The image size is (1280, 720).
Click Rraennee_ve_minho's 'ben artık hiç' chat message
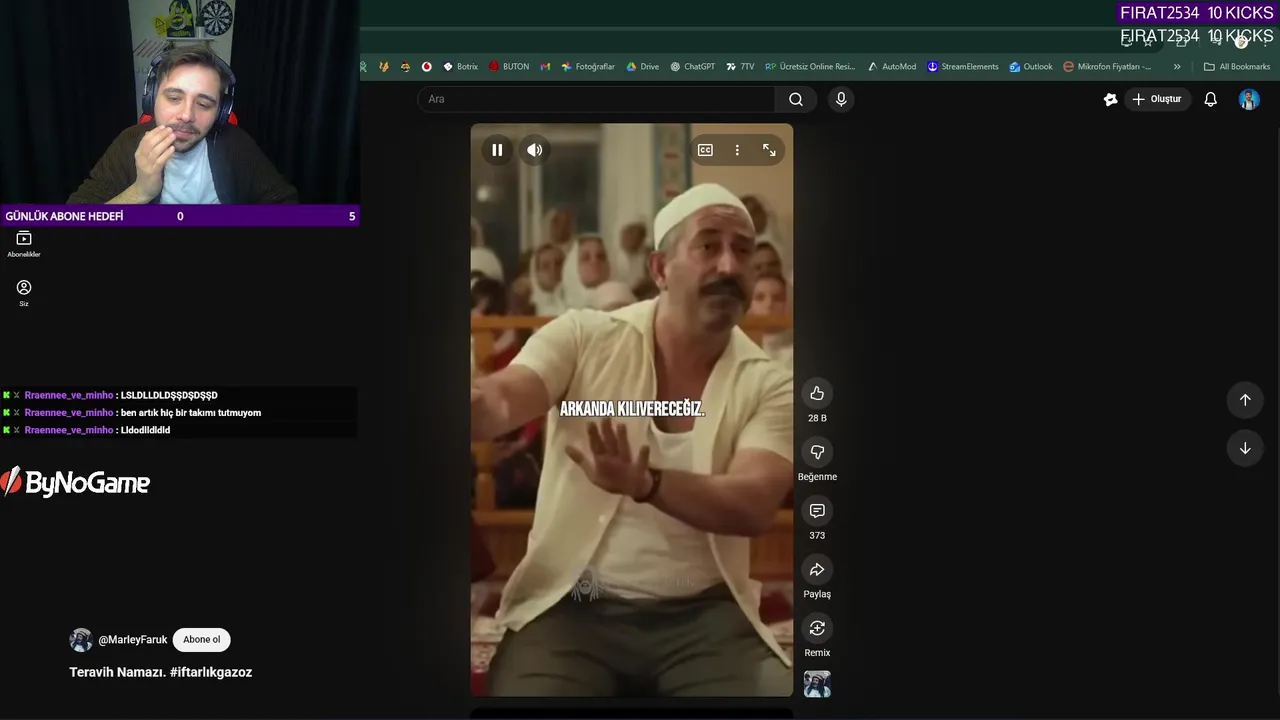pyautogui.click(x=191, y=413)
